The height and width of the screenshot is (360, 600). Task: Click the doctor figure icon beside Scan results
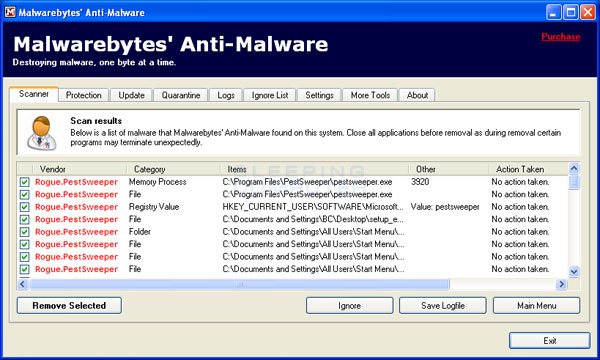[41, 133]
